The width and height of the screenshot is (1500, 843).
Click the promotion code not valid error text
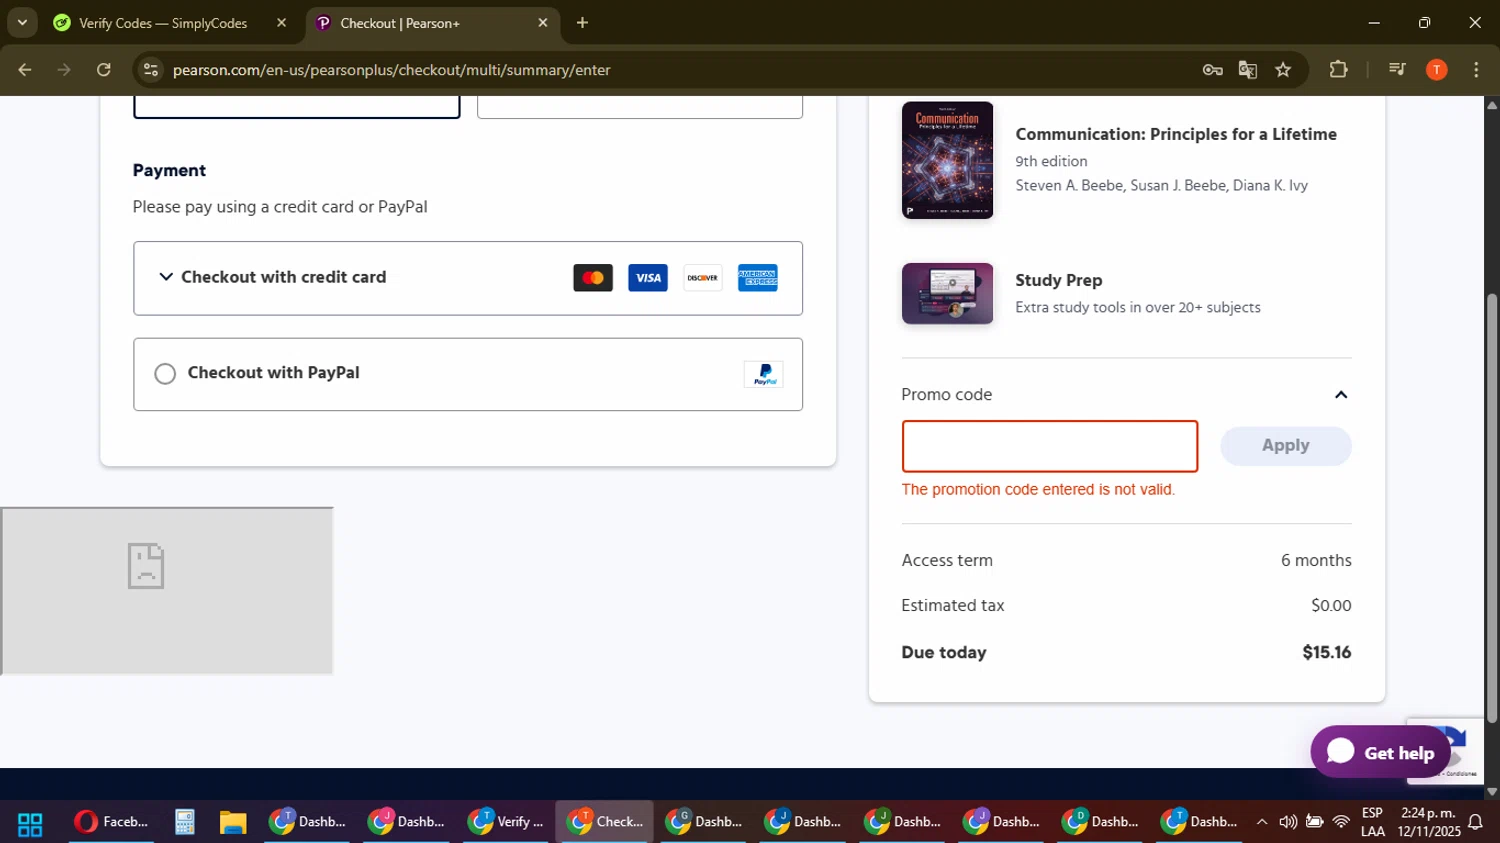(x=1038, y=490)
